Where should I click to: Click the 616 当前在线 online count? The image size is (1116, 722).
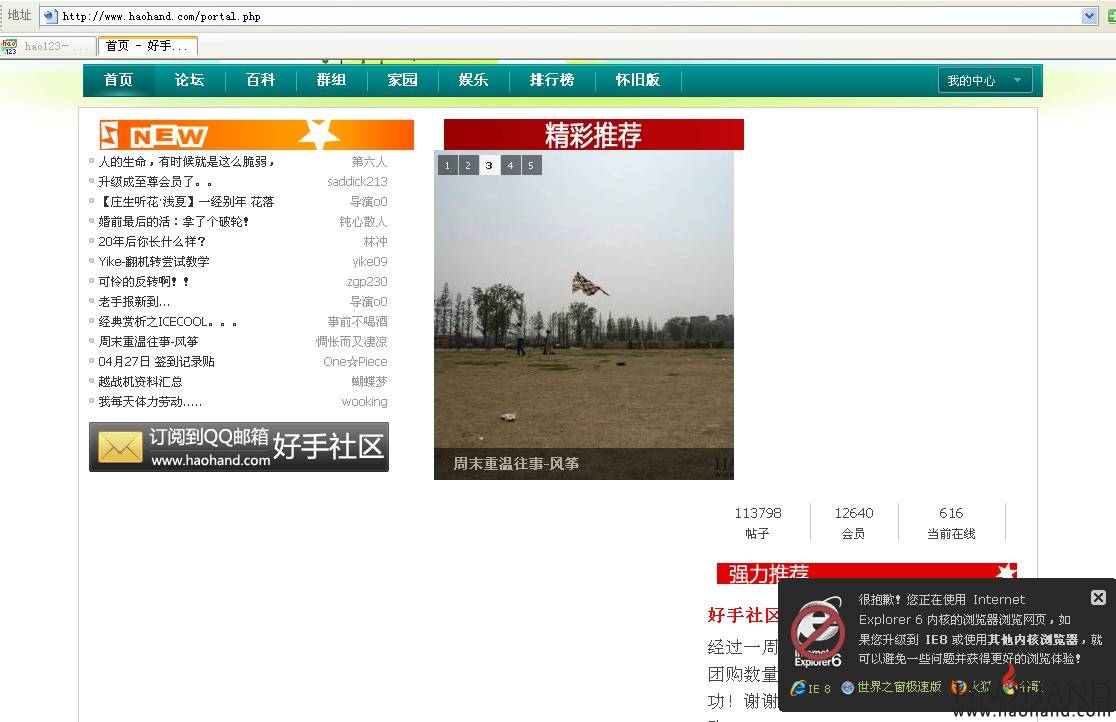[952, 523]
